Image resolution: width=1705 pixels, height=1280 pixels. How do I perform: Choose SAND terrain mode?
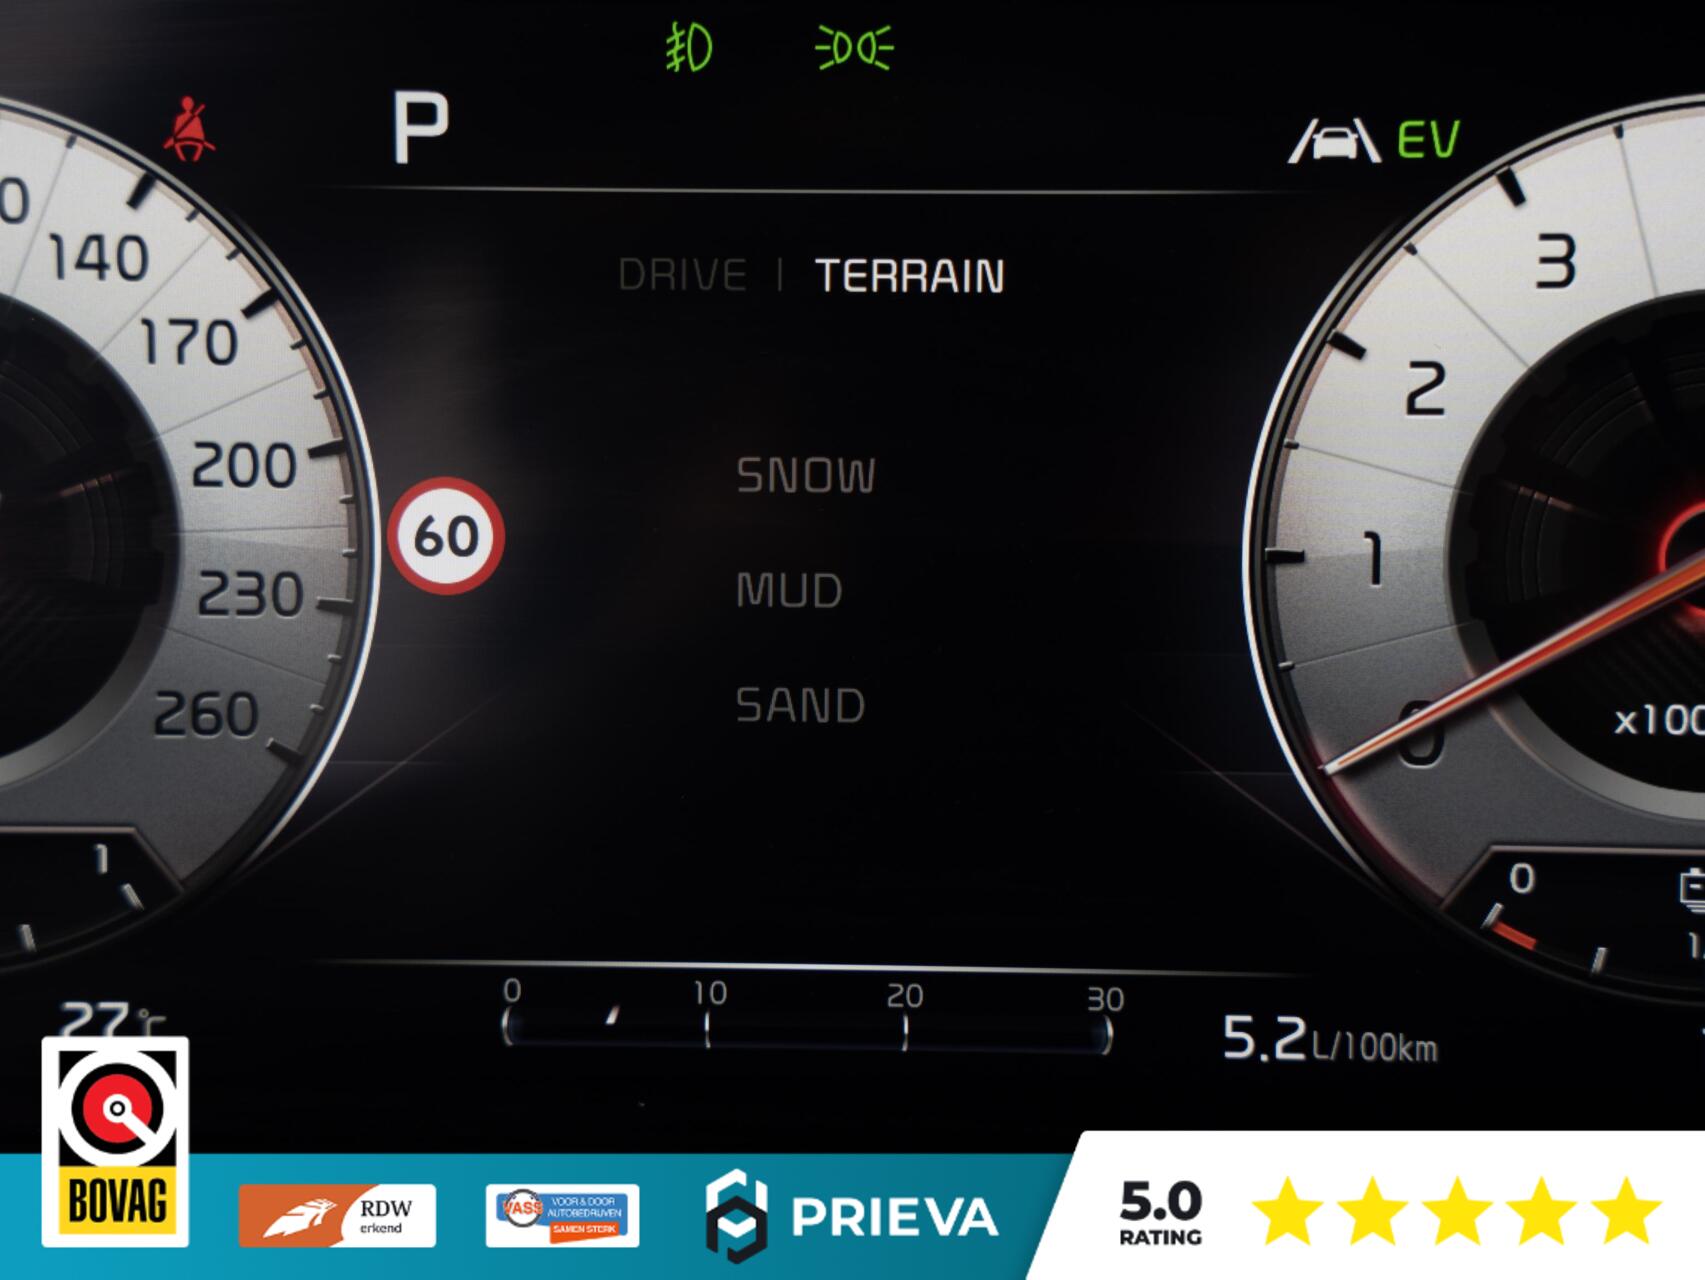pos(800,705)
